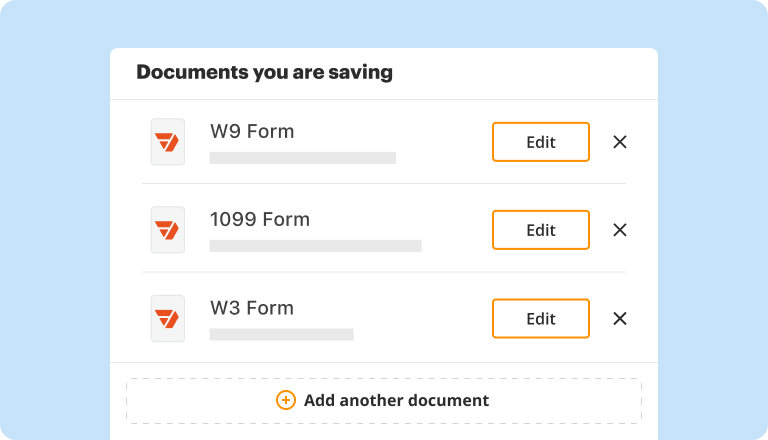Remove the 1099 Form with X
Viewport: 768px width, 440px height.
(x=620, y=230)
